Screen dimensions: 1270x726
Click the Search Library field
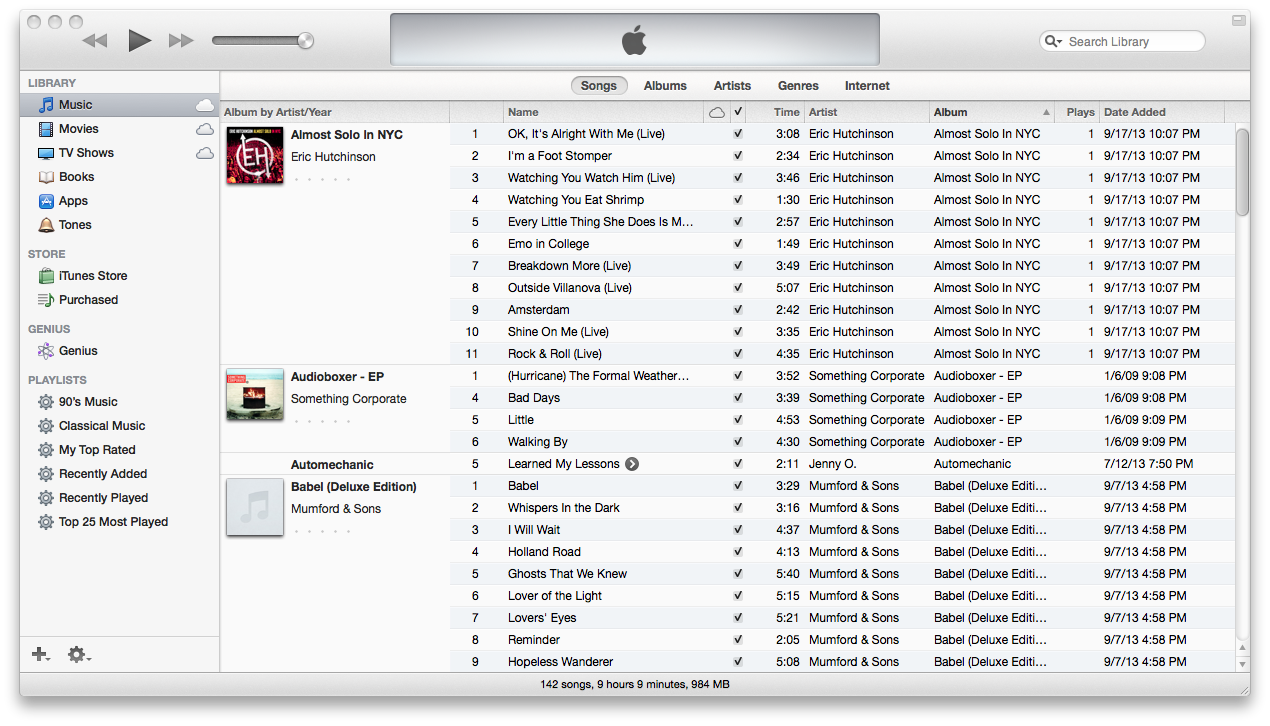point(1122,41)
